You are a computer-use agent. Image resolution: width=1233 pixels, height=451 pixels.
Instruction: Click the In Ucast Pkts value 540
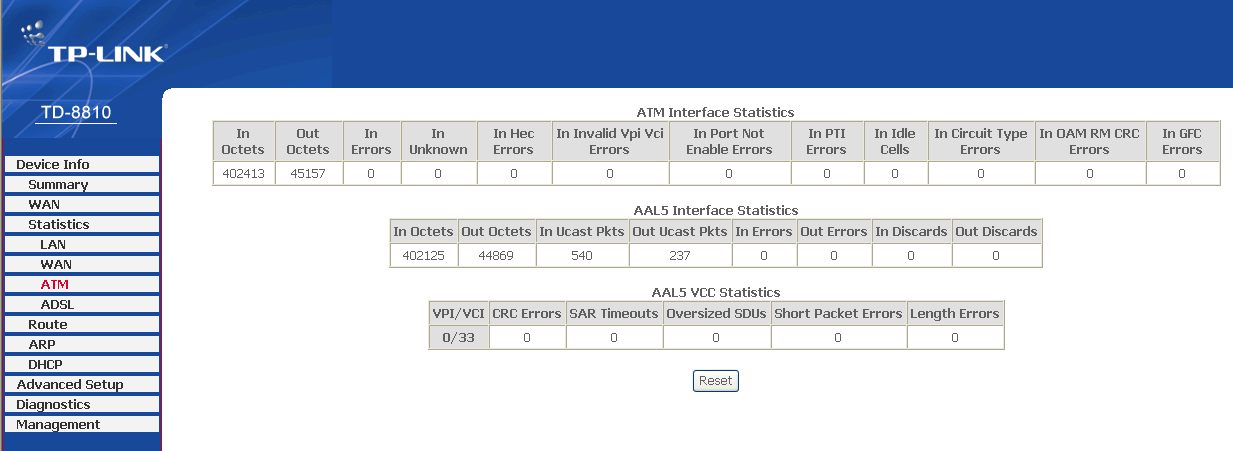click(582, 256)
